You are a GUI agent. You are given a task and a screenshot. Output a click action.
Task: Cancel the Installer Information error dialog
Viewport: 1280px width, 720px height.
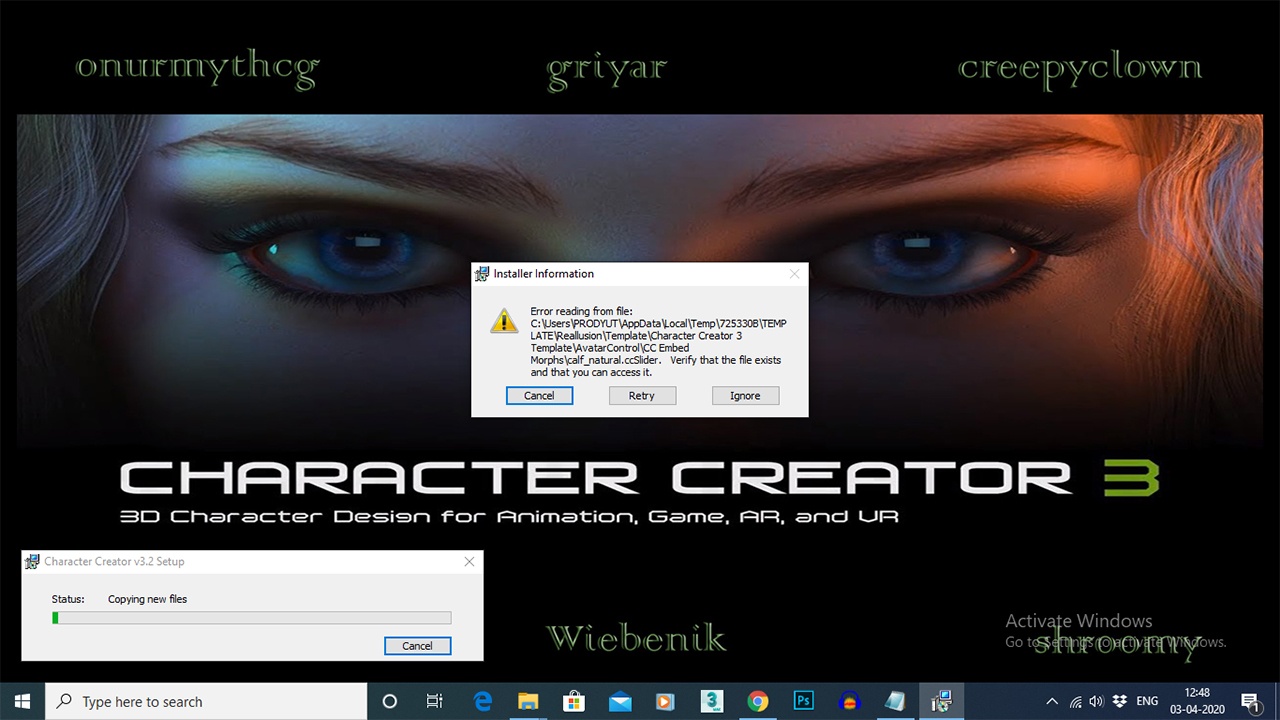[539, 396]
